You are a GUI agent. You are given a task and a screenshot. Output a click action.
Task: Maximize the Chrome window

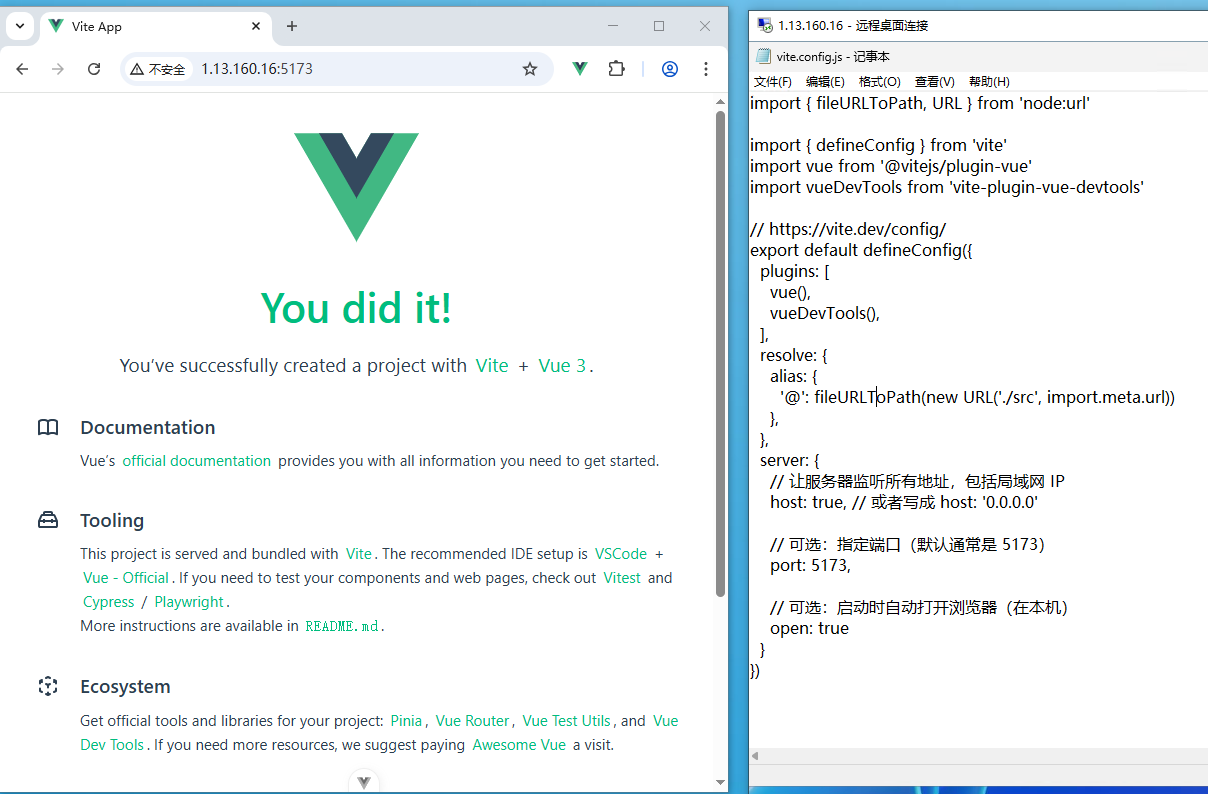point(659,26)
